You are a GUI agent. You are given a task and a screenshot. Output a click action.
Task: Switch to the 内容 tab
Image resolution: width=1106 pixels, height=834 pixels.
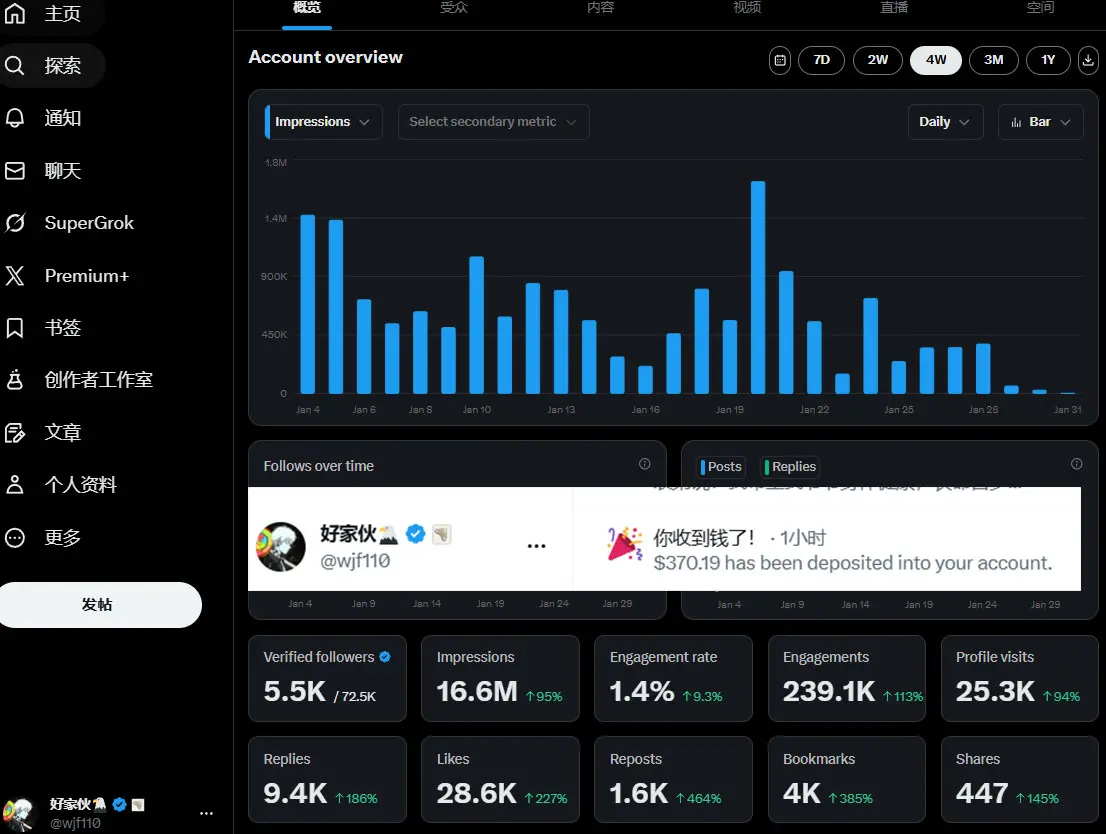(x=600, y=8)
